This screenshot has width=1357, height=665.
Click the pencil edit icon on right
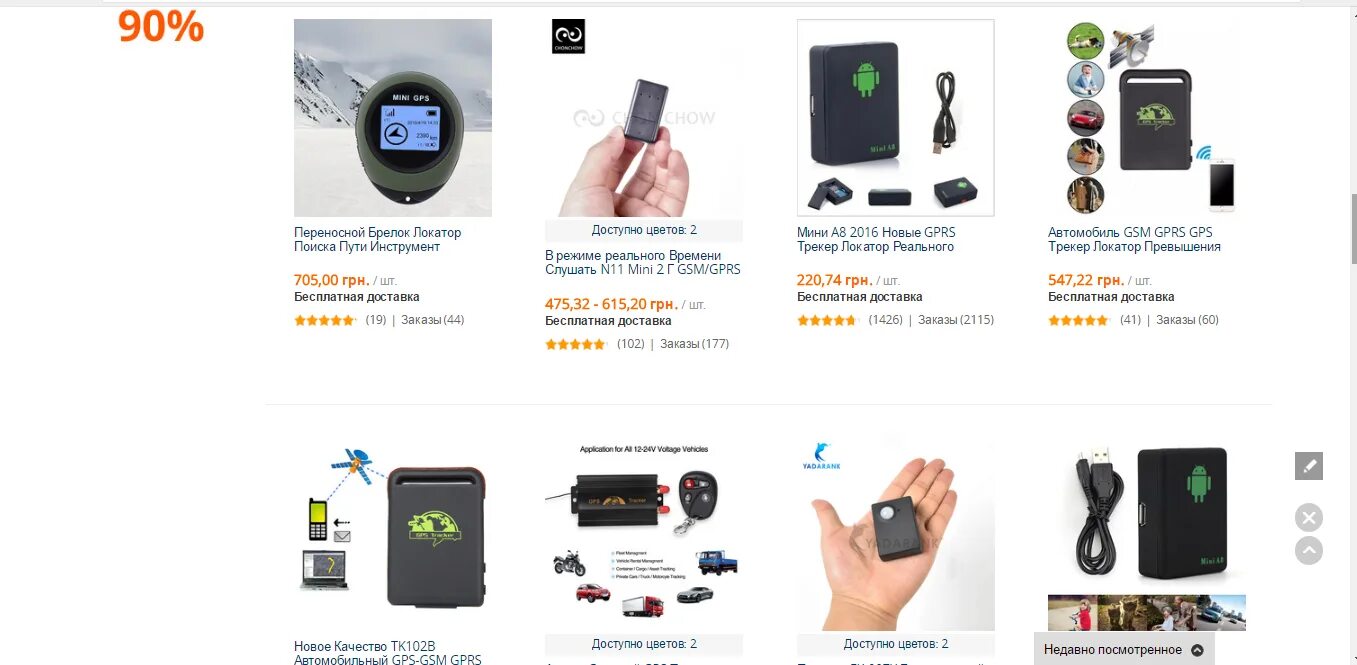(1308, 466)
